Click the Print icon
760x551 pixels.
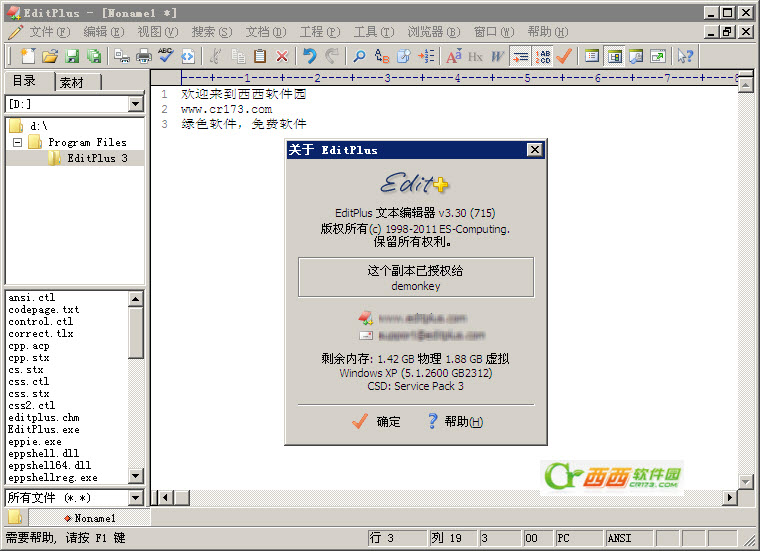(x=143, y=56)
